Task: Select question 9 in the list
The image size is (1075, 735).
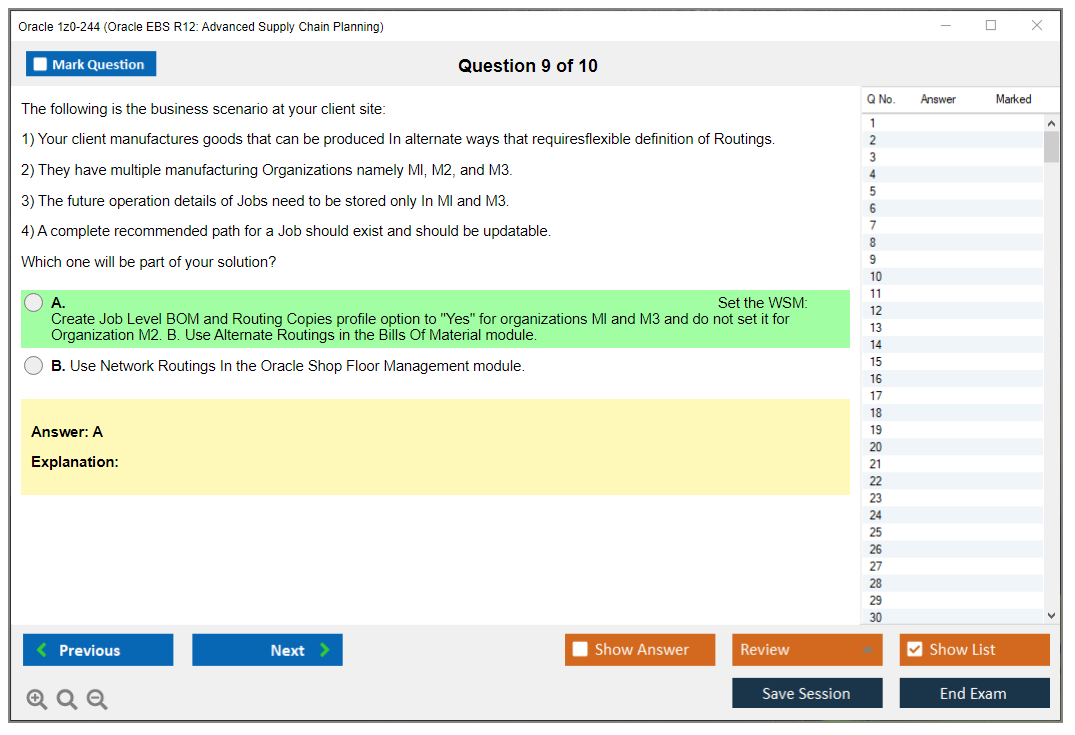Action: tap(873, 259)
